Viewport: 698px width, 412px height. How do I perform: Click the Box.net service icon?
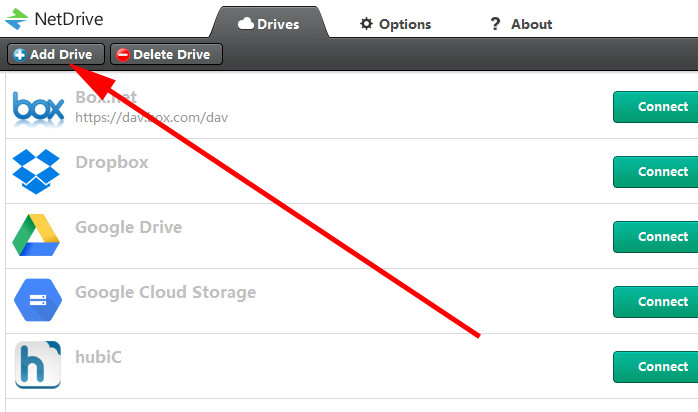(38, 108)
